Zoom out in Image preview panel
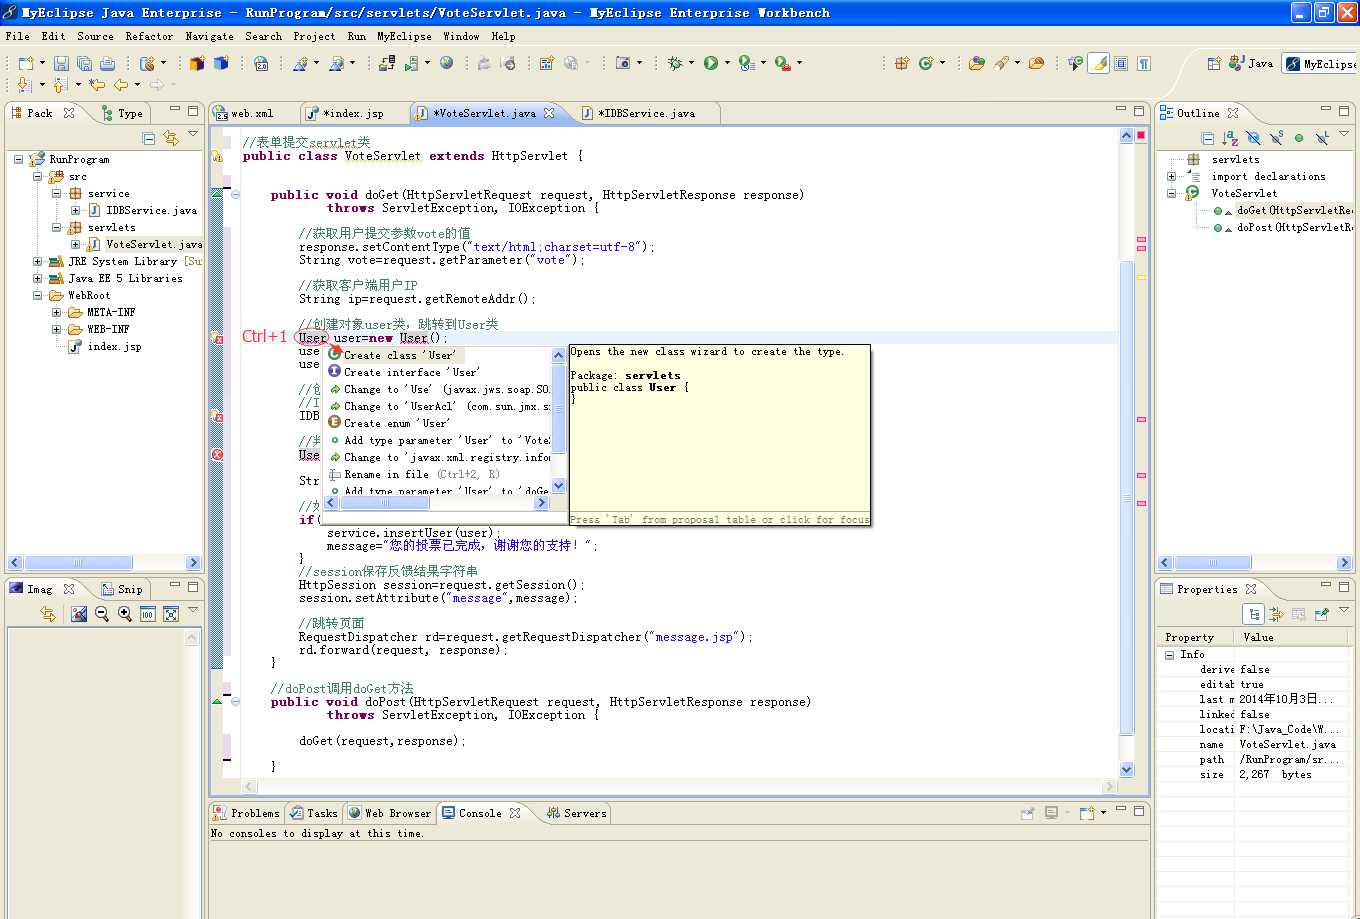This screenshot has width=1360, height=919. [102, 614]
